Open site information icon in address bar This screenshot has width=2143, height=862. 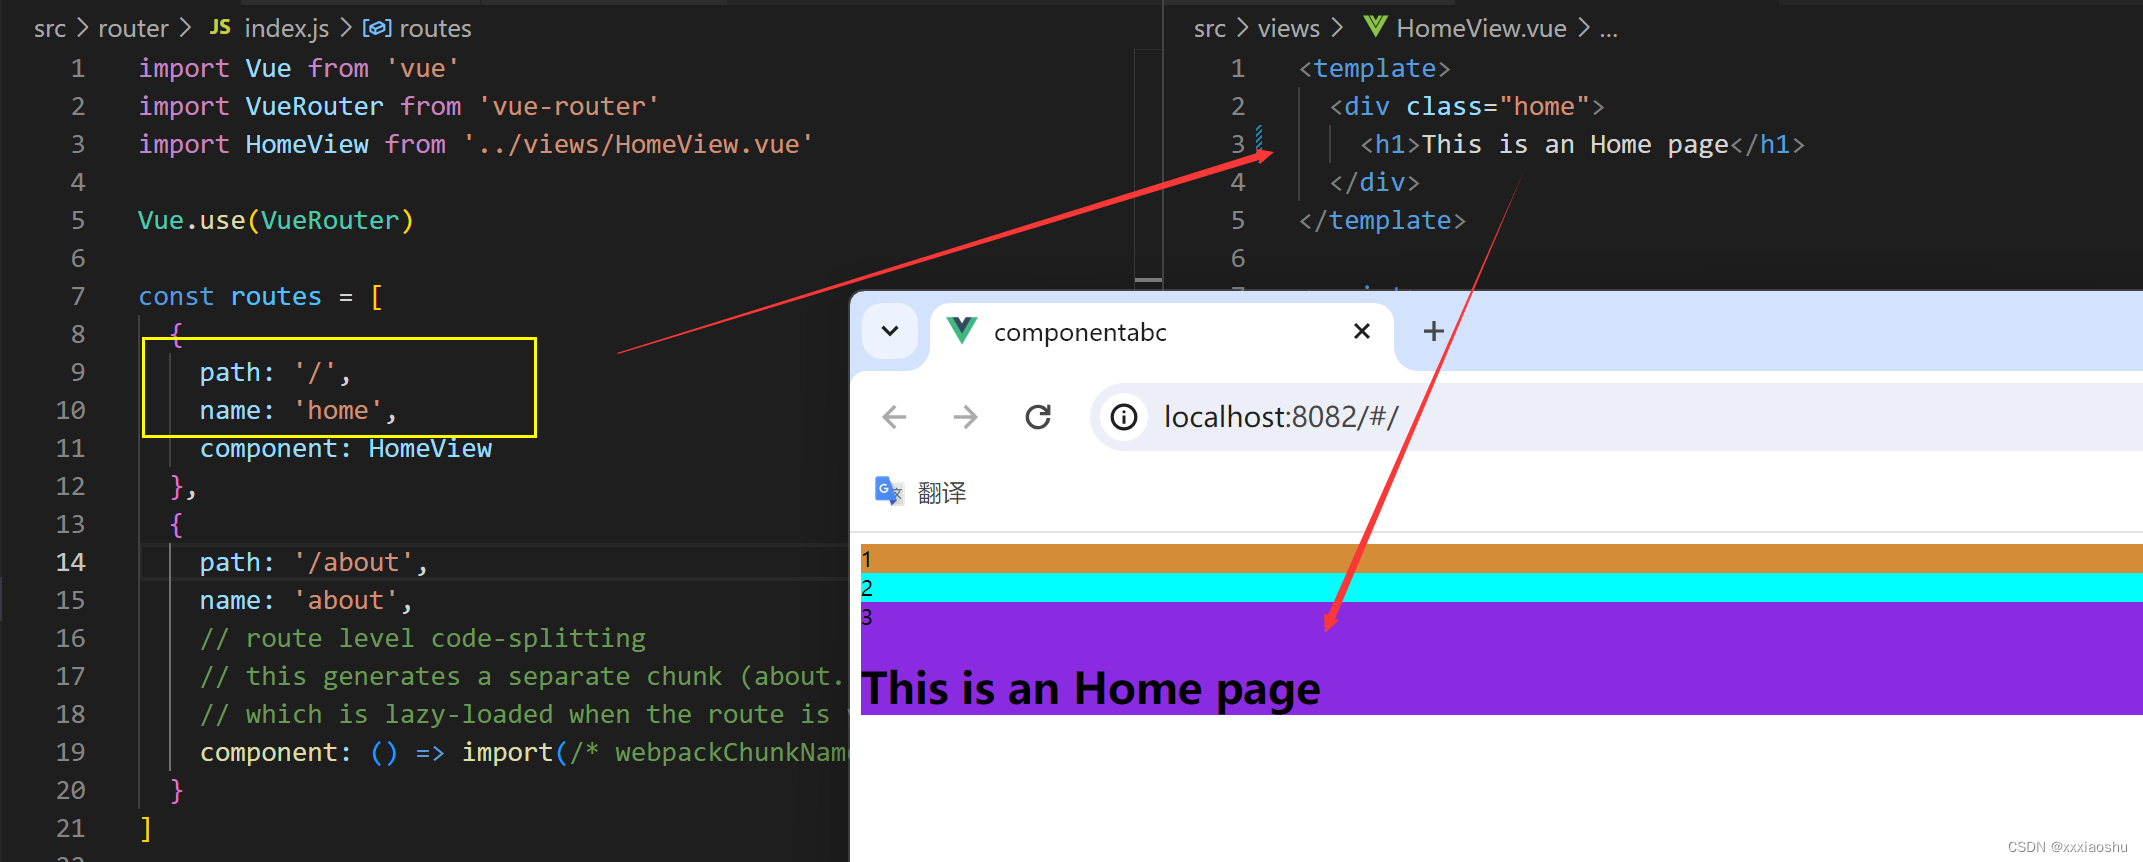1124,416
